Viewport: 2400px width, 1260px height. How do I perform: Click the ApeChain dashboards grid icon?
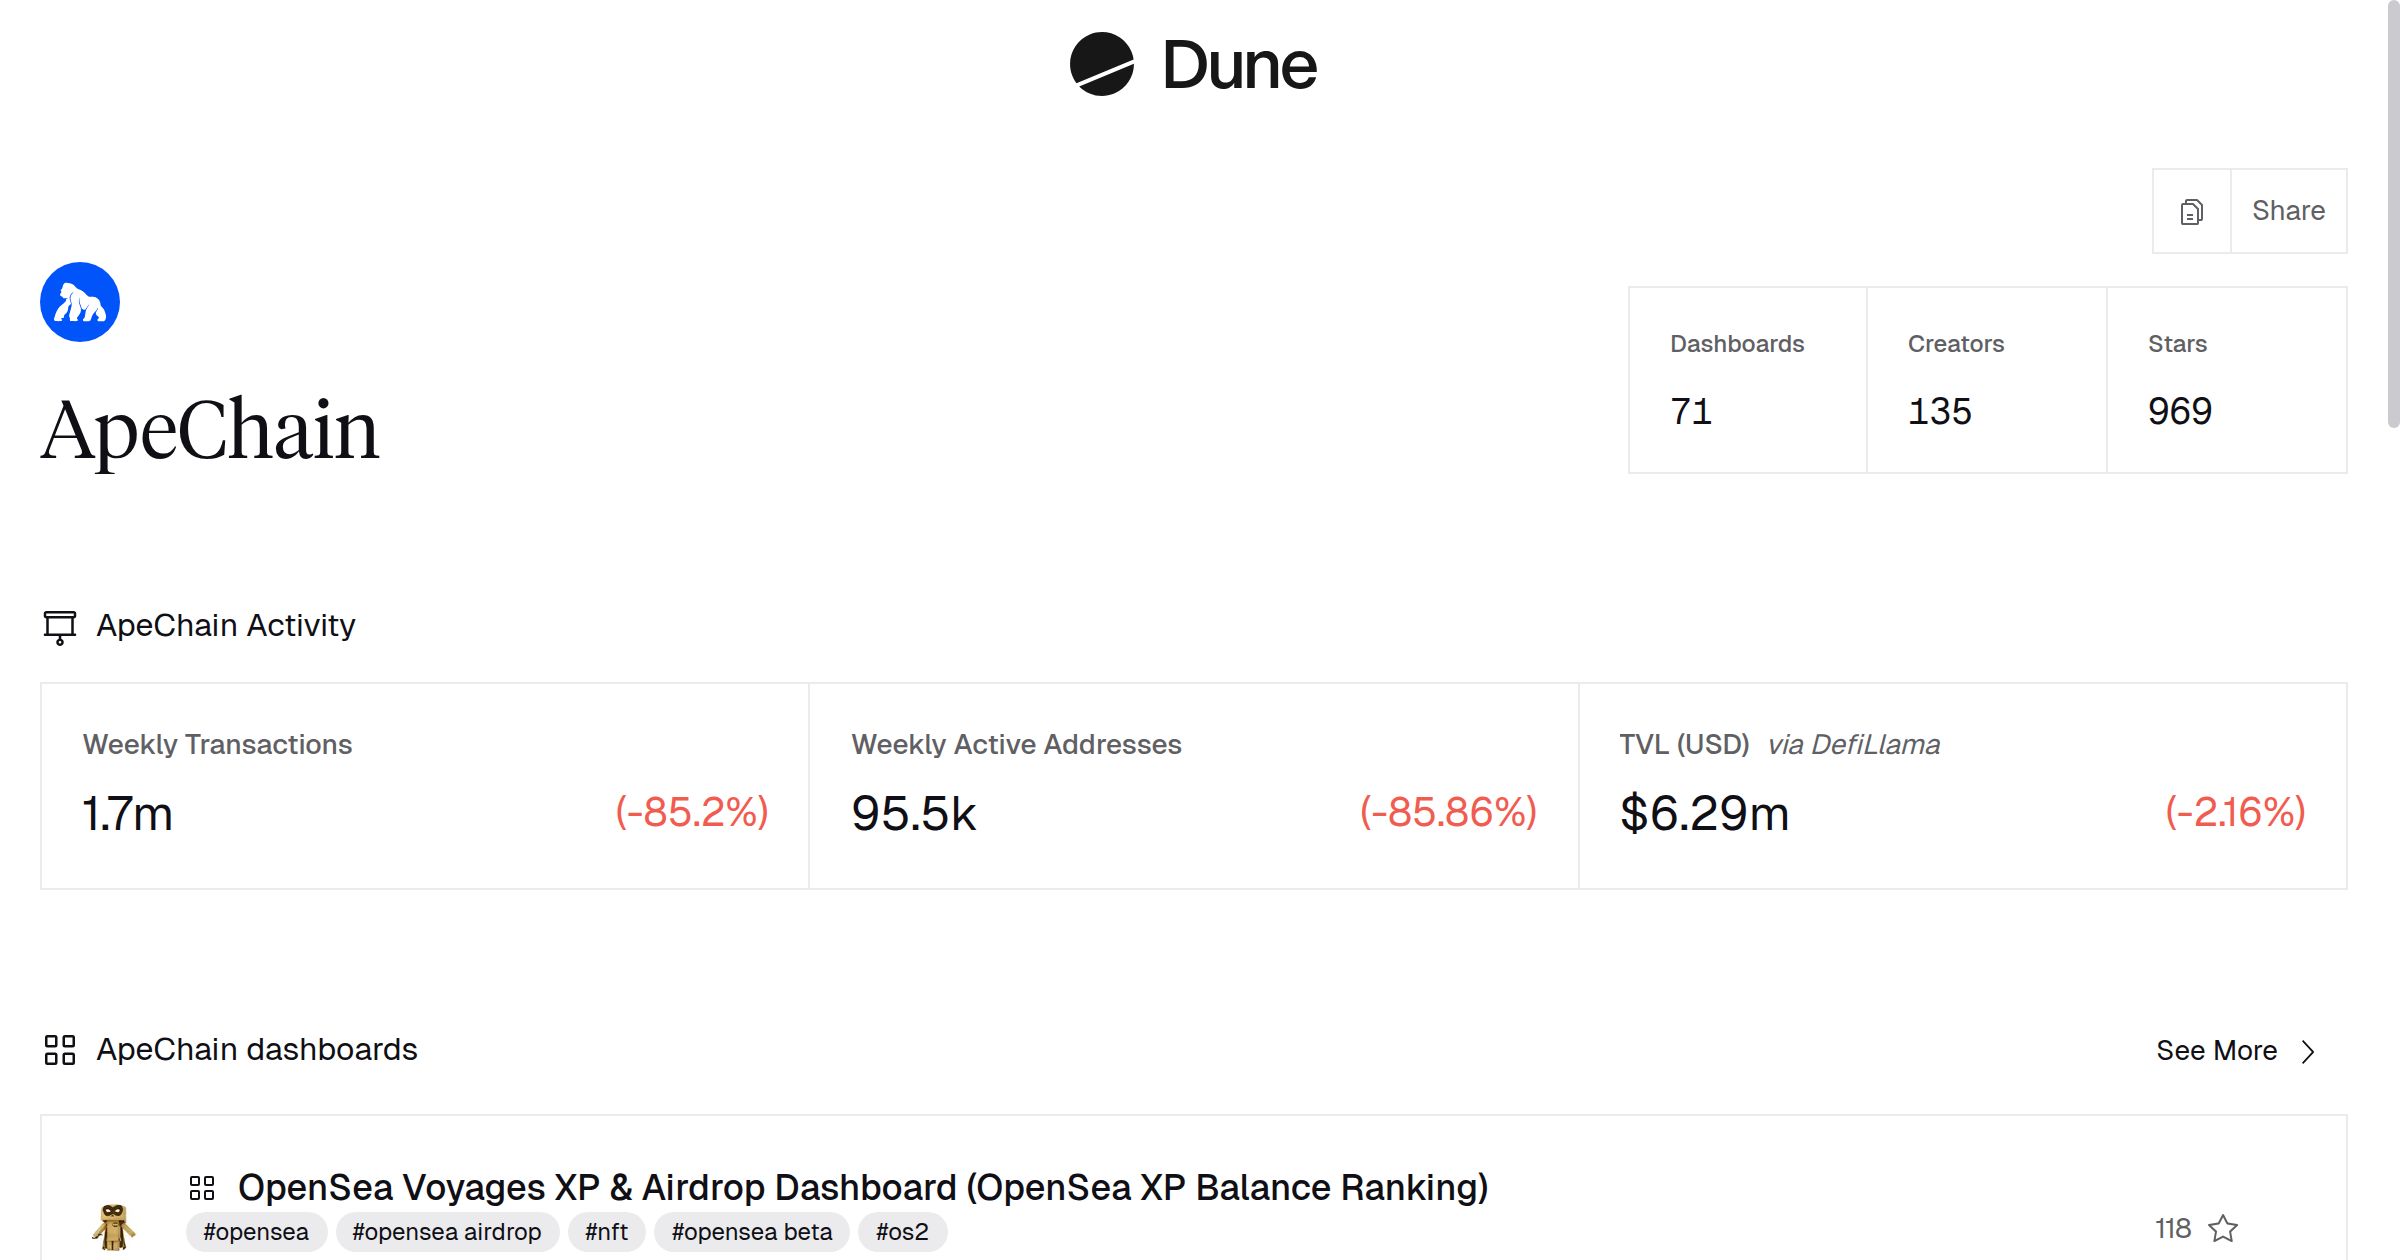[60, 1050]
